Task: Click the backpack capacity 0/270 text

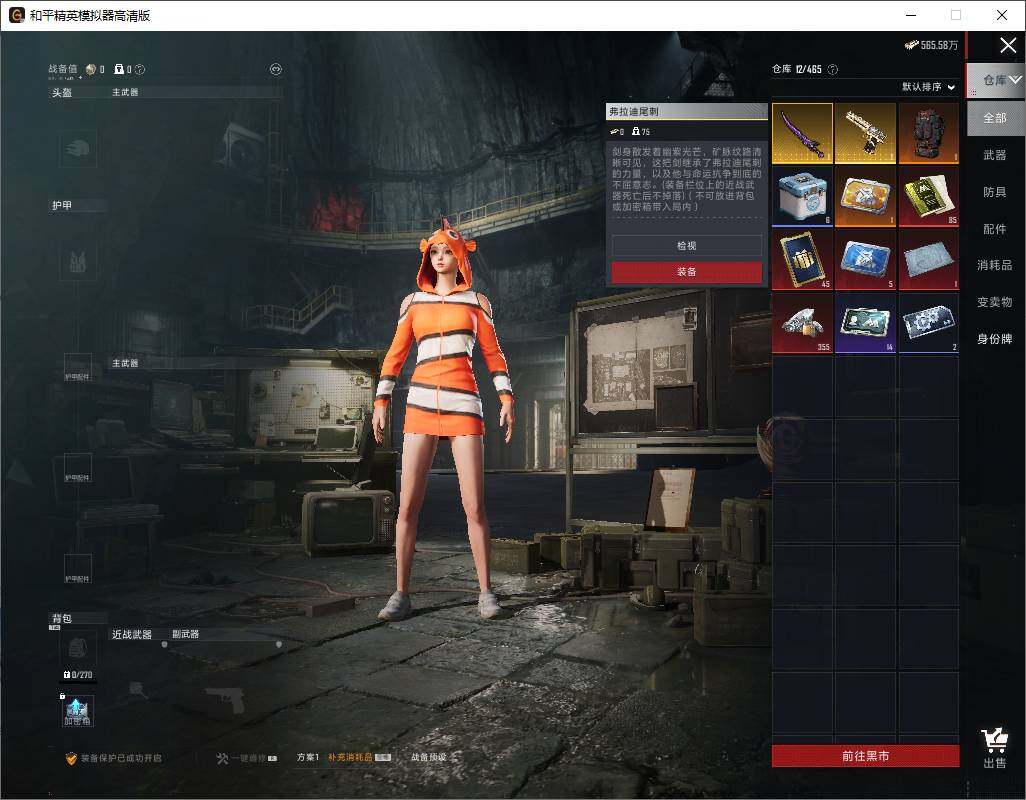Action: [78, 674]
